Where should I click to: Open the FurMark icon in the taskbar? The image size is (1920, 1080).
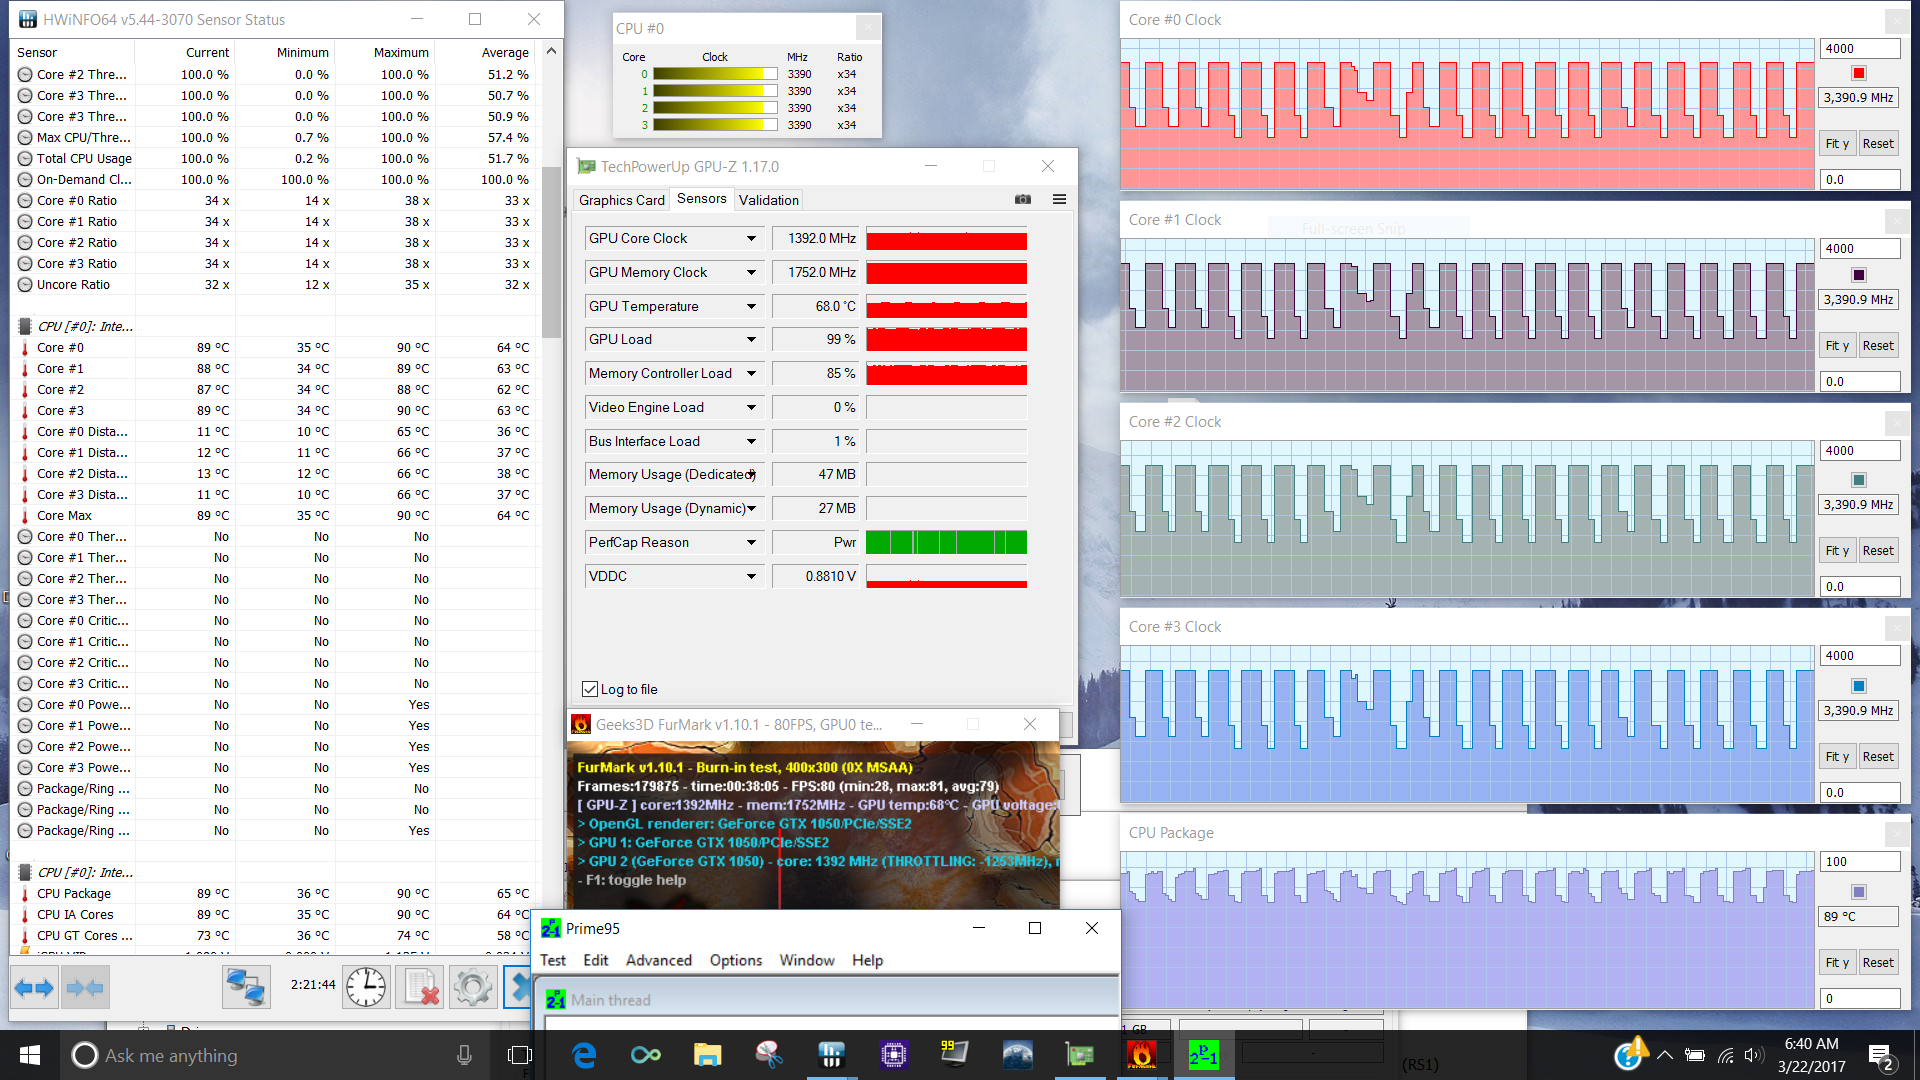tap(1141, 1055)
